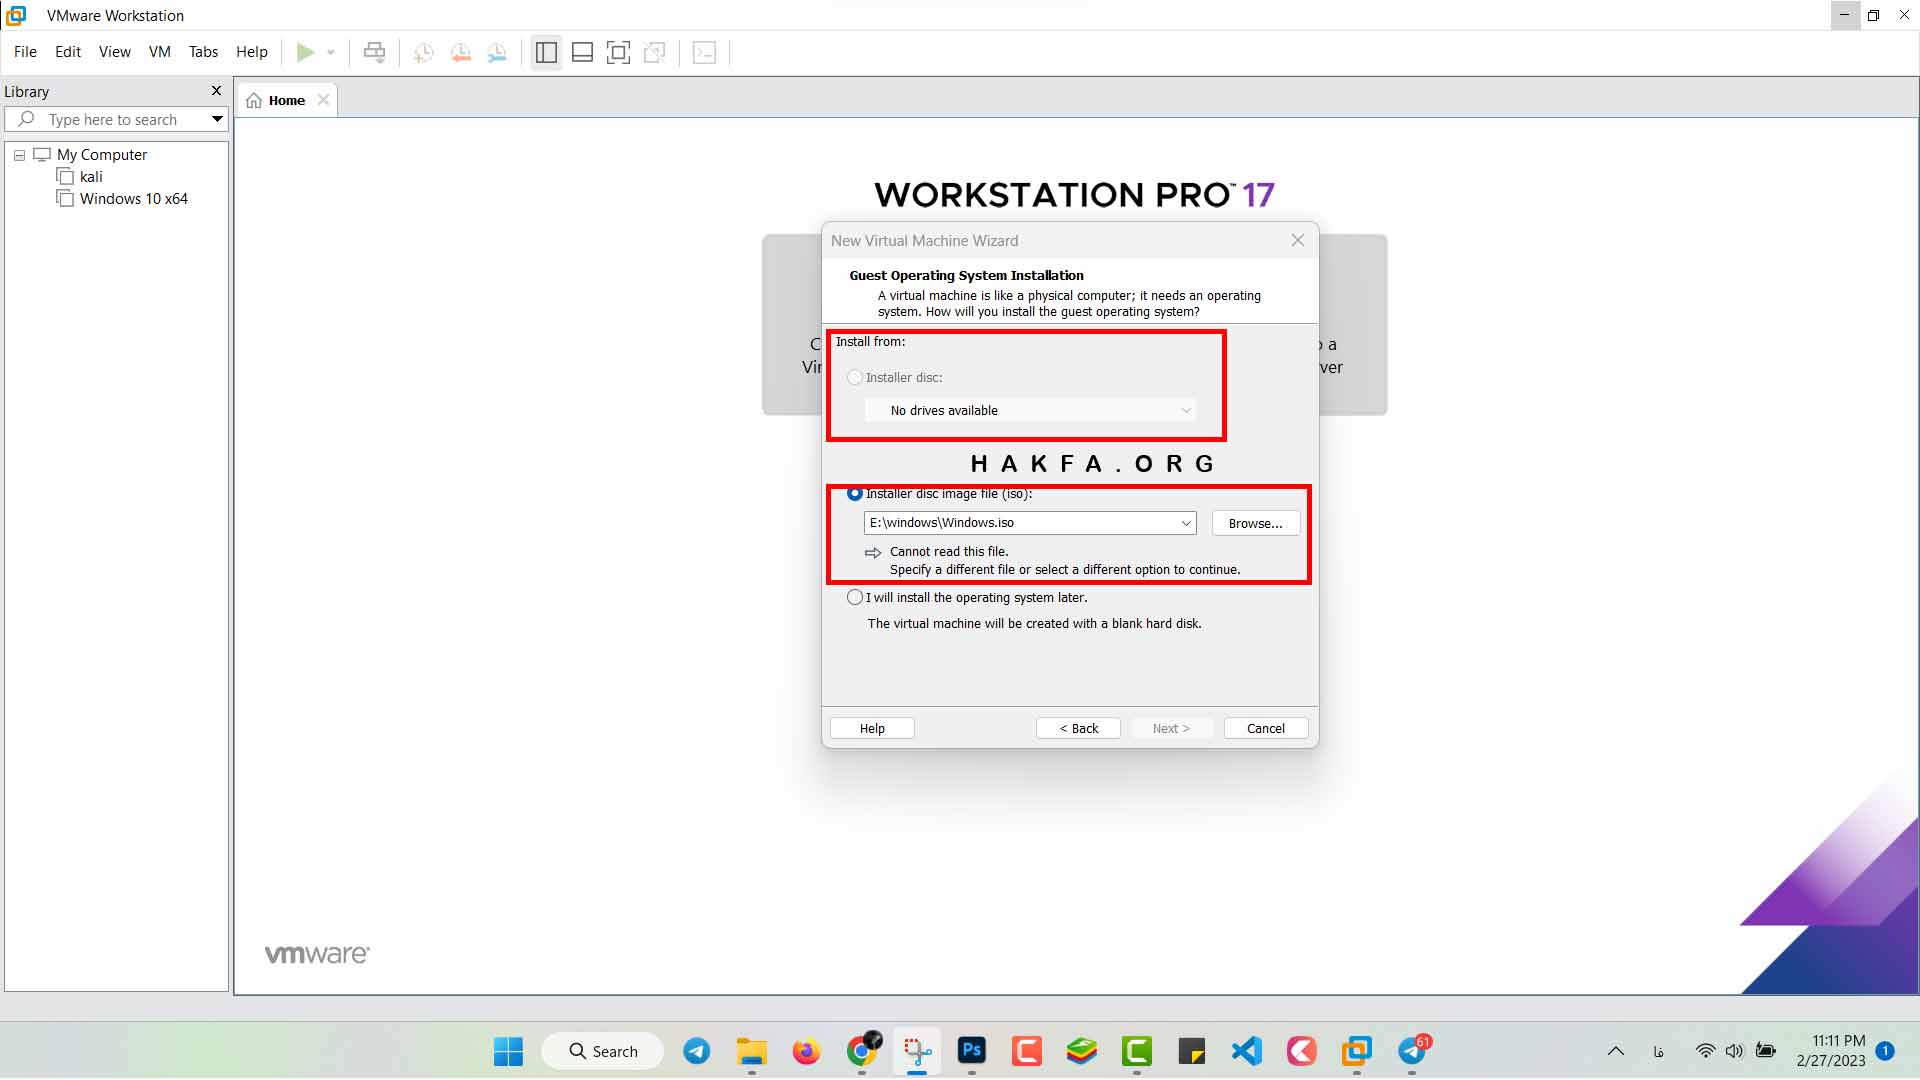Click the wizard Help button

872,729
